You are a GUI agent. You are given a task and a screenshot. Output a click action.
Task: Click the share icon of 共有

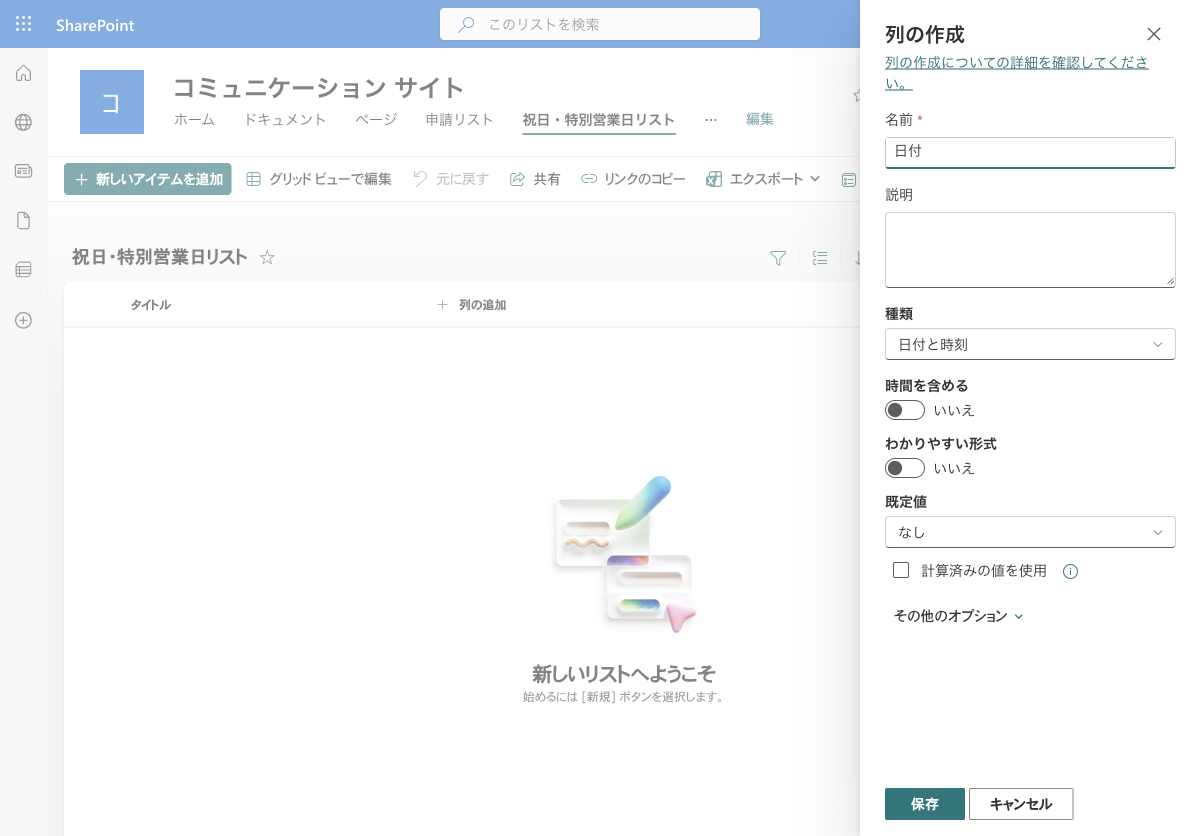click(517, 179)
